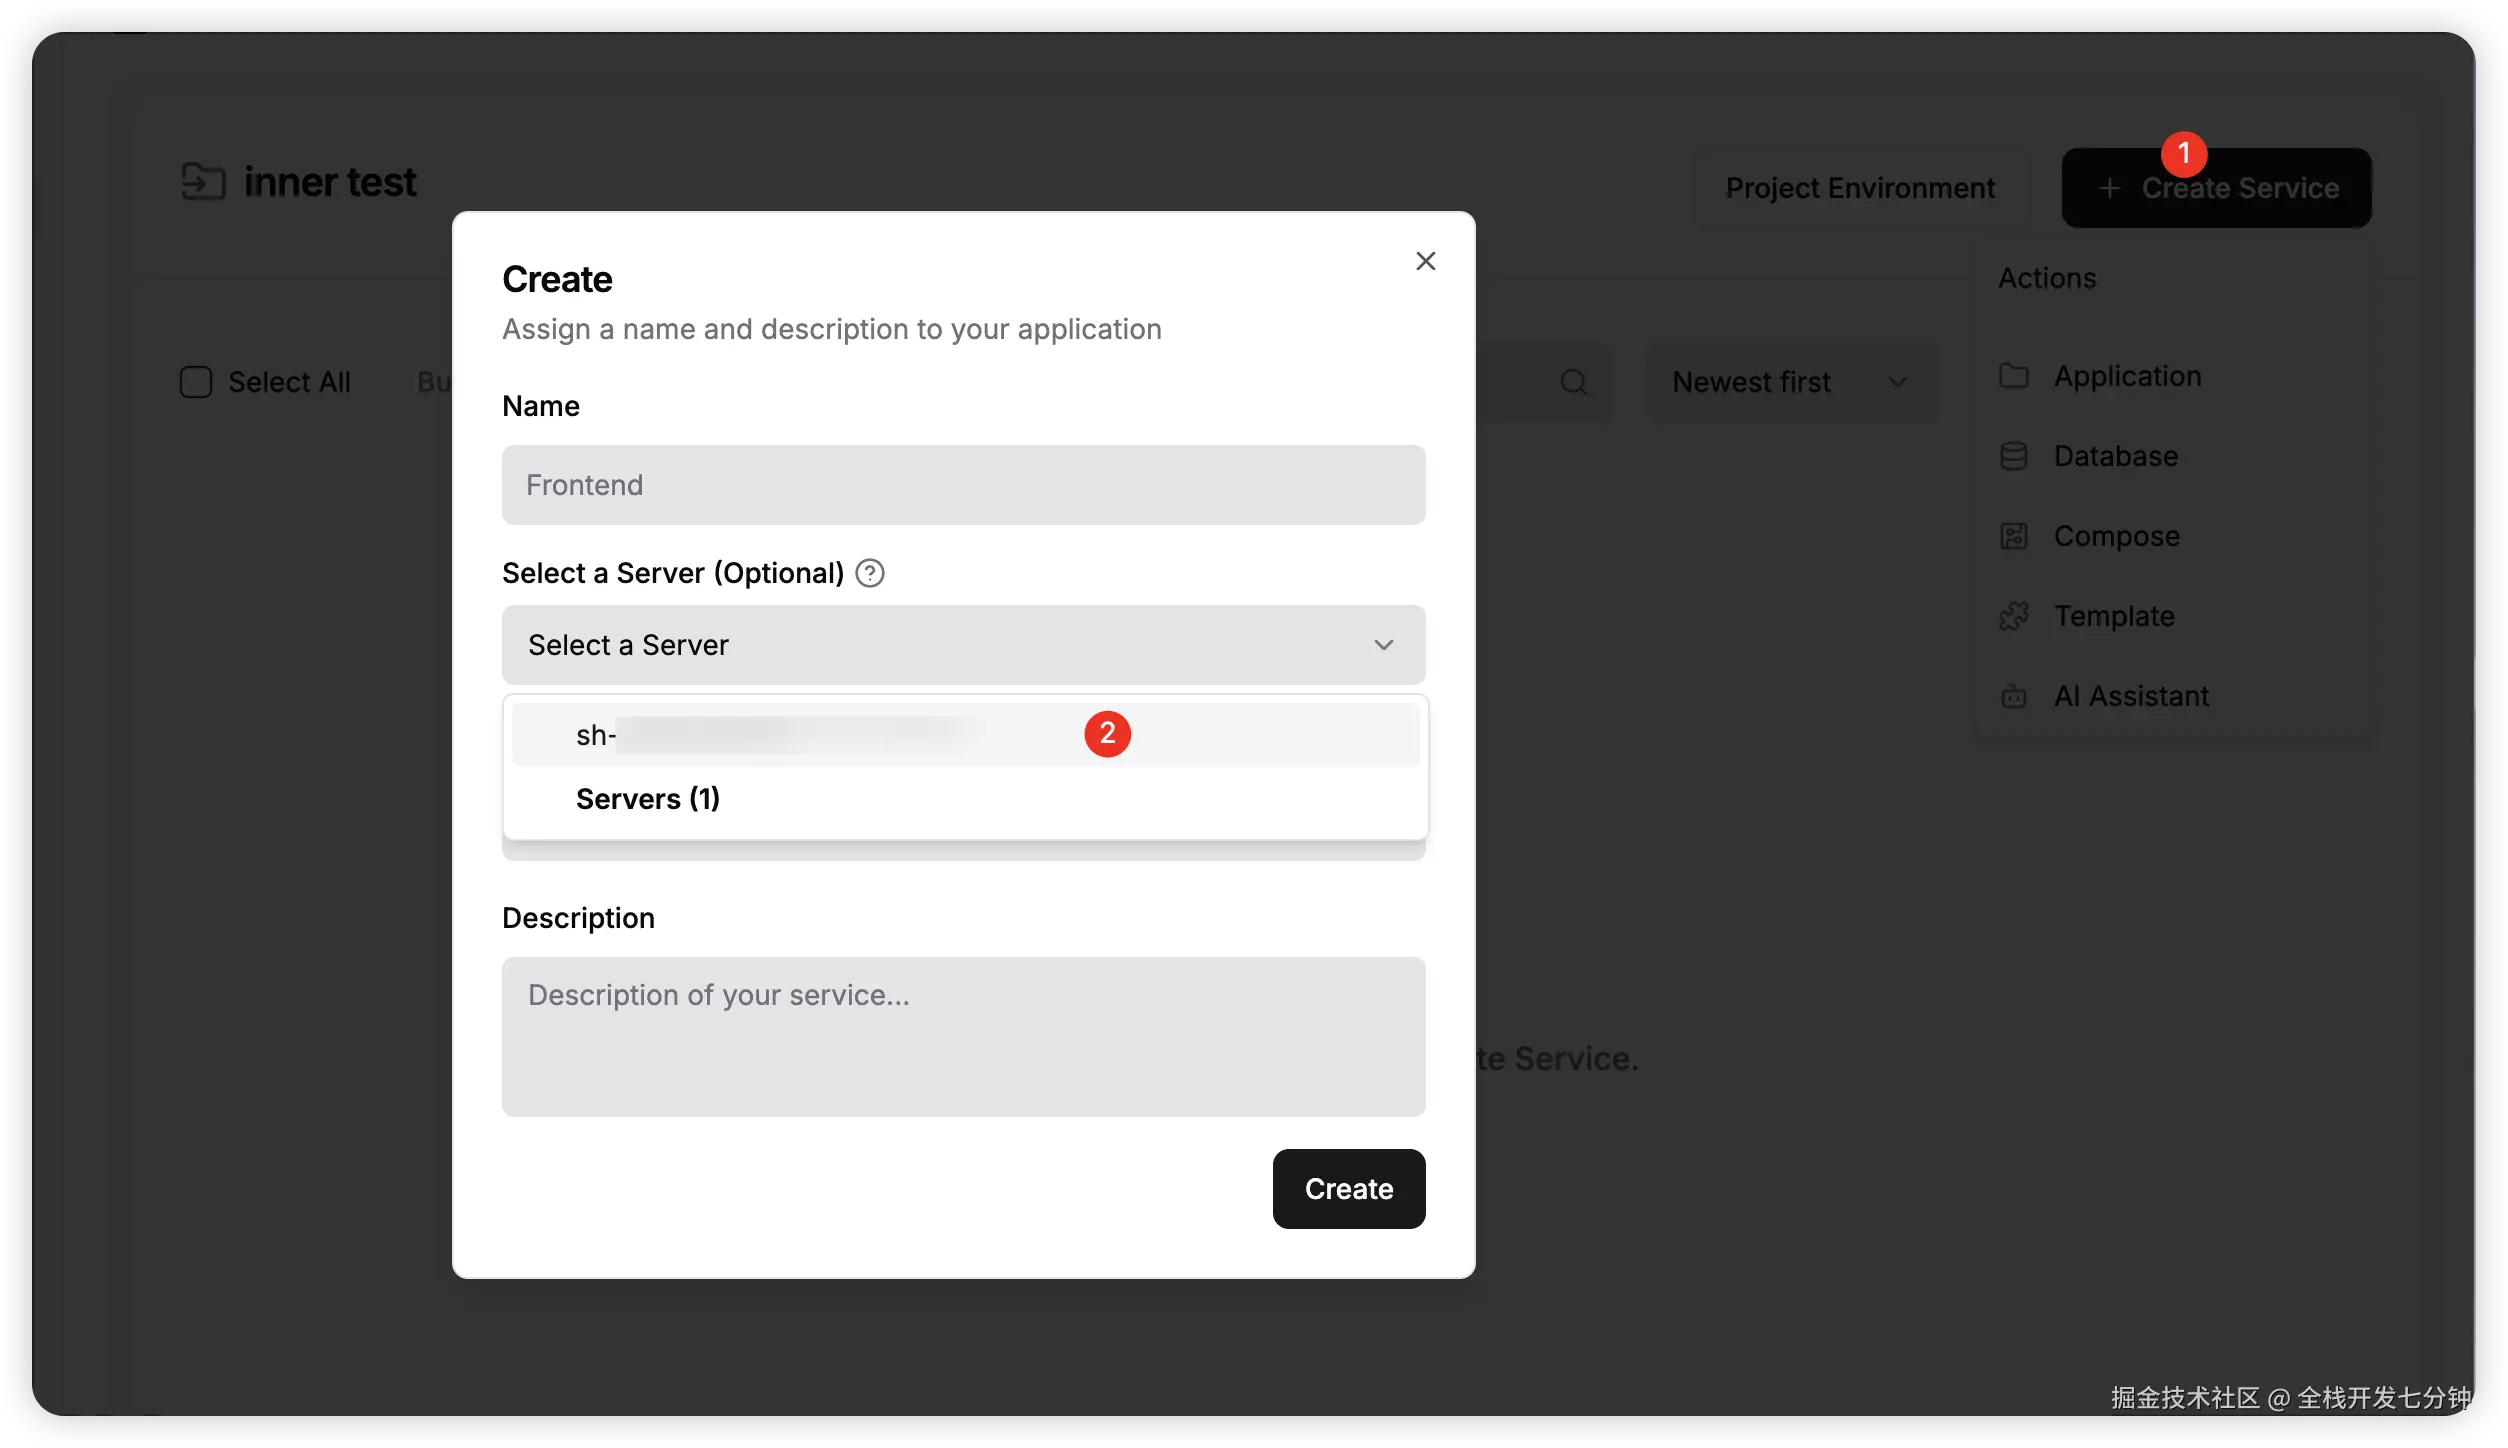Select Template from Actions menu
Viewport: 2508px width, 1448px height.
point(2113,616)
